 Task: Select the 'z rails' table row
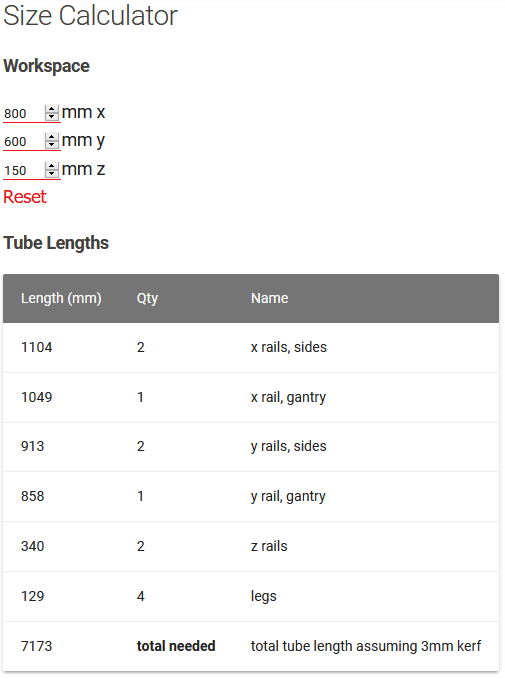(251, 546)
